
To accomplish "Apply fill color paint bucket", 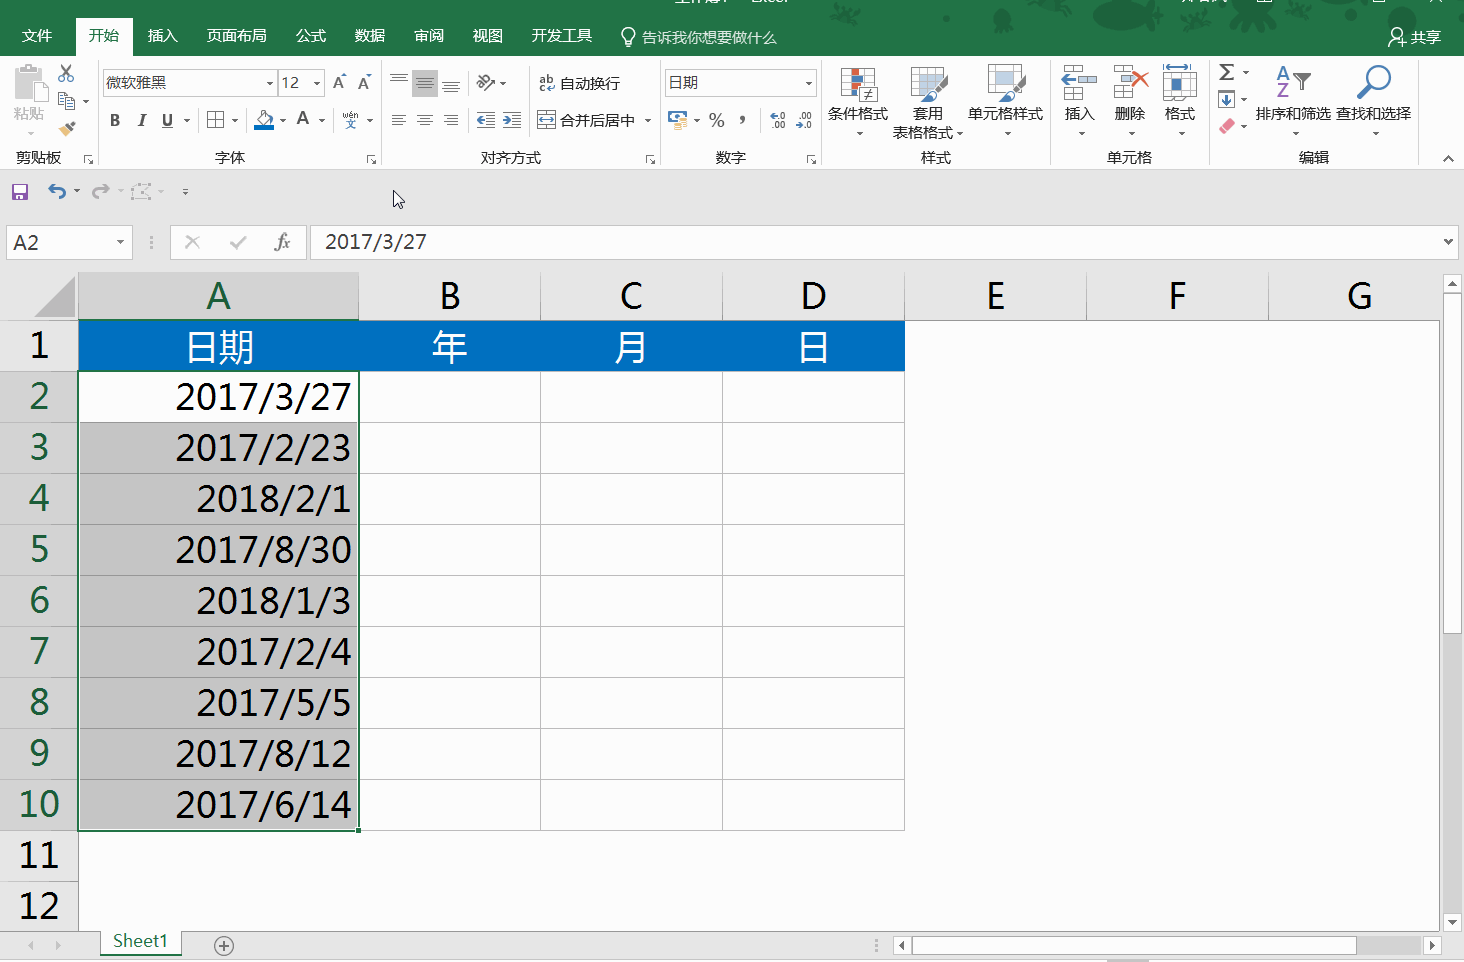I will coord(264,120).
